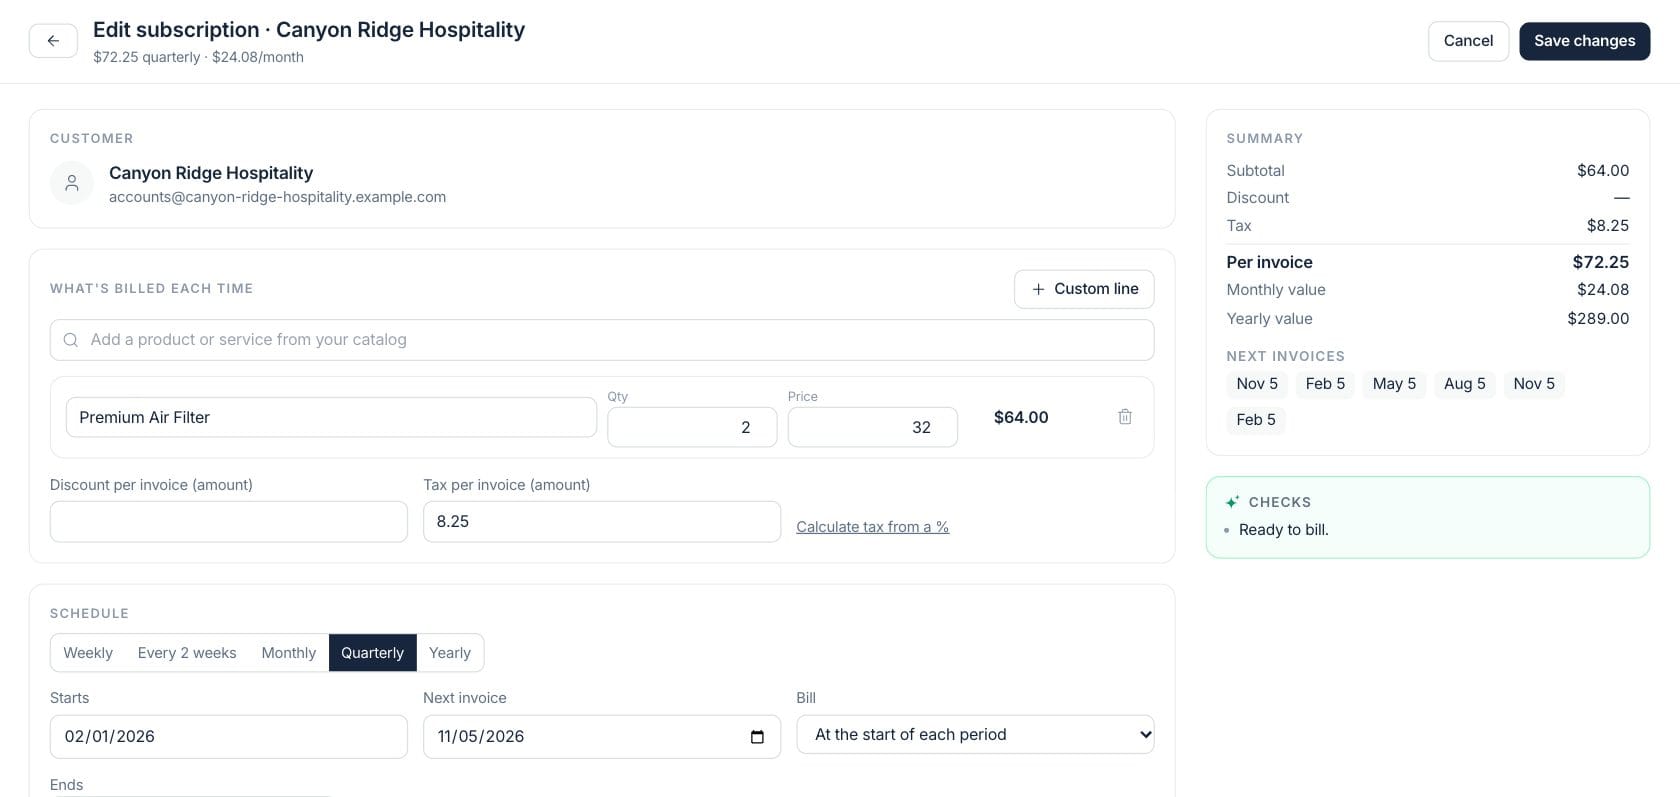Select the Quarterly schedule option

373,653
